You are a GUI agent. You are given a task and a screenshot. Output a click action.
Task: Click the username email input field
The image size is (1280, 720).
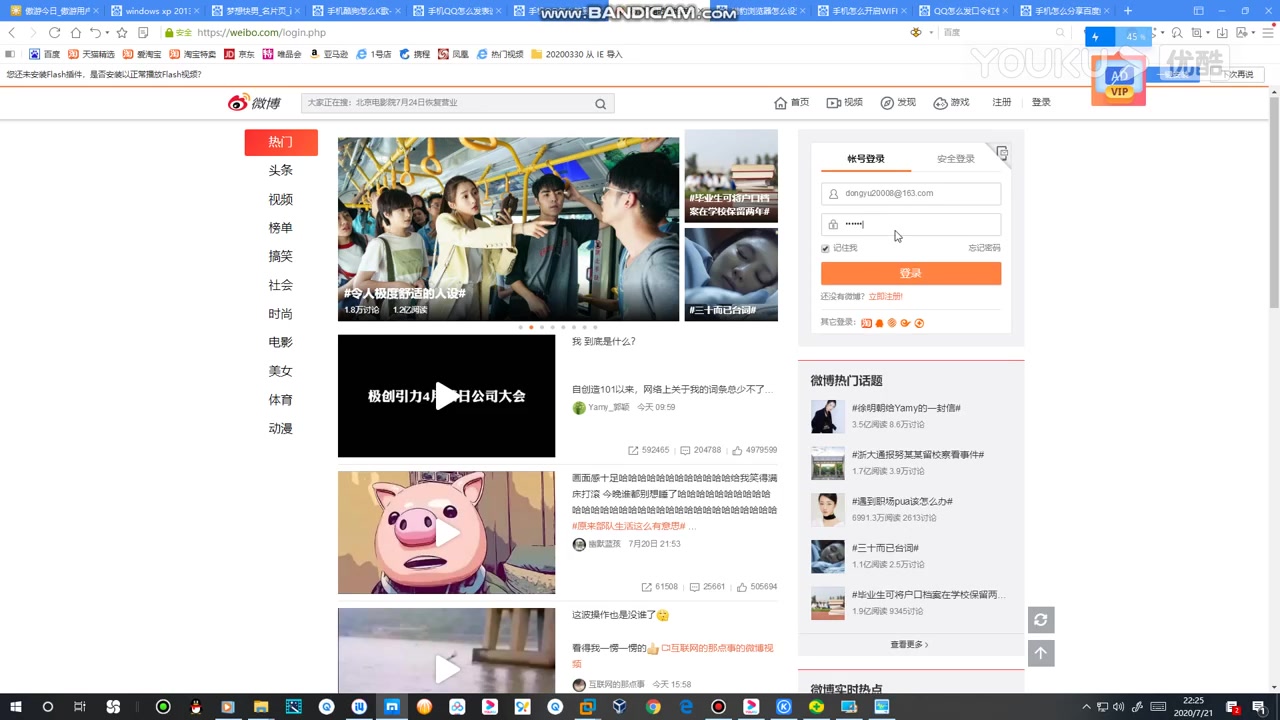pos(911,194)
